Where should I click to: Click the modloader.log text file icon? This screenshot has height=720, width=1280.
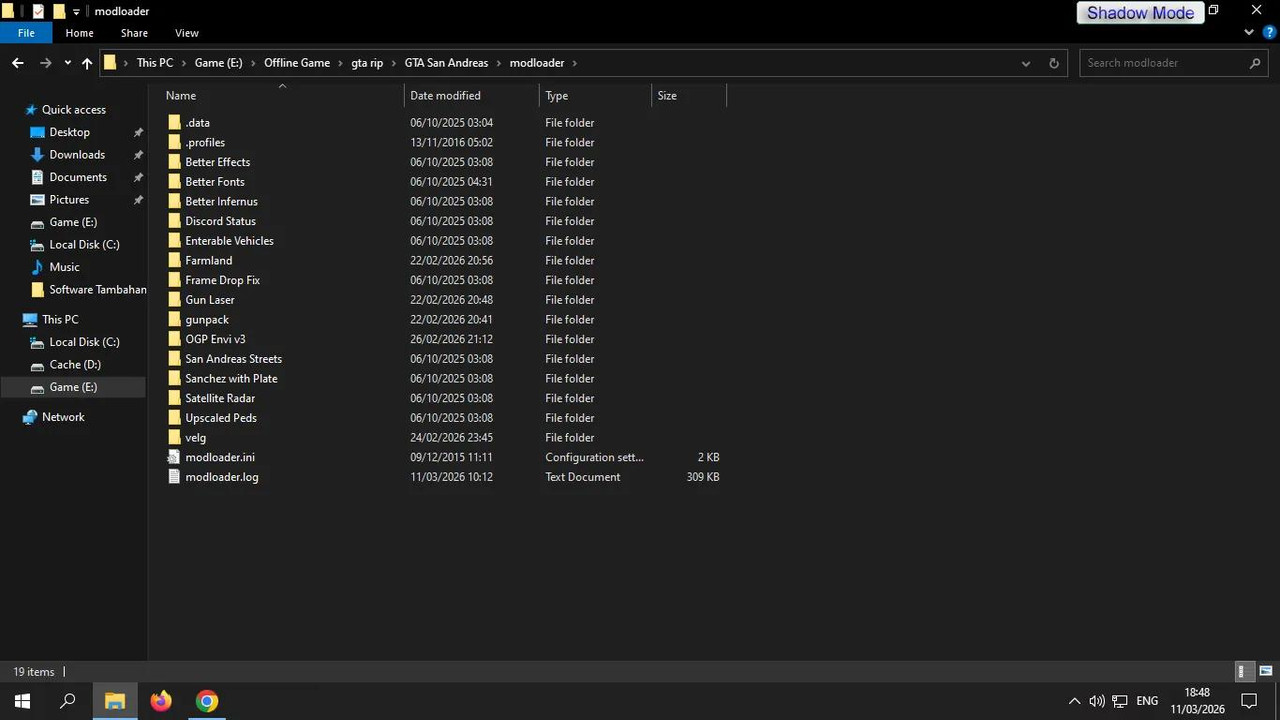pos(175,477)
